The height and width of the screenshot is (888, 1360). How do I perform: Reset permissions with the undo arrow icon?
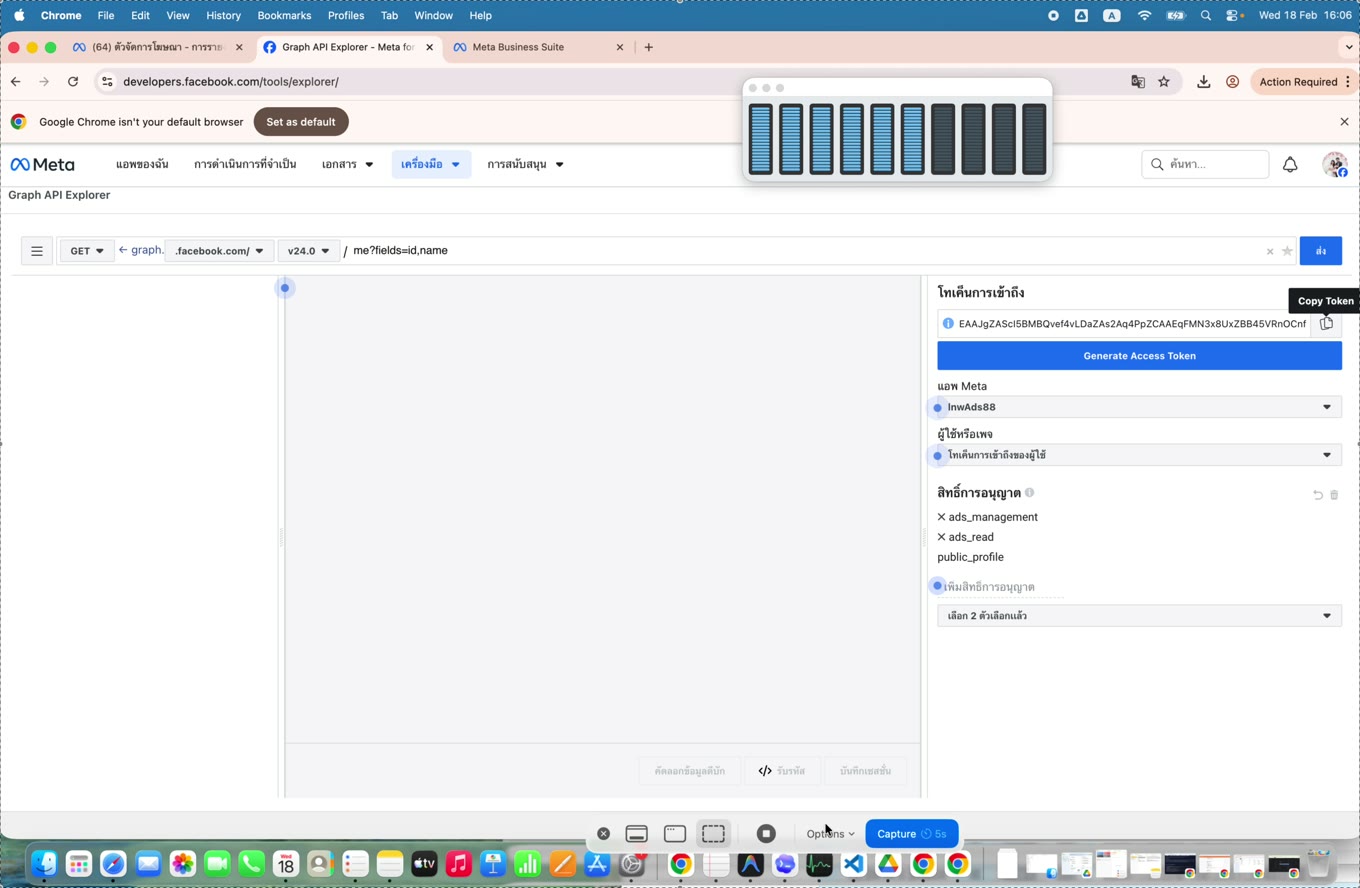pyautogui.click(x=1317, y=494)
